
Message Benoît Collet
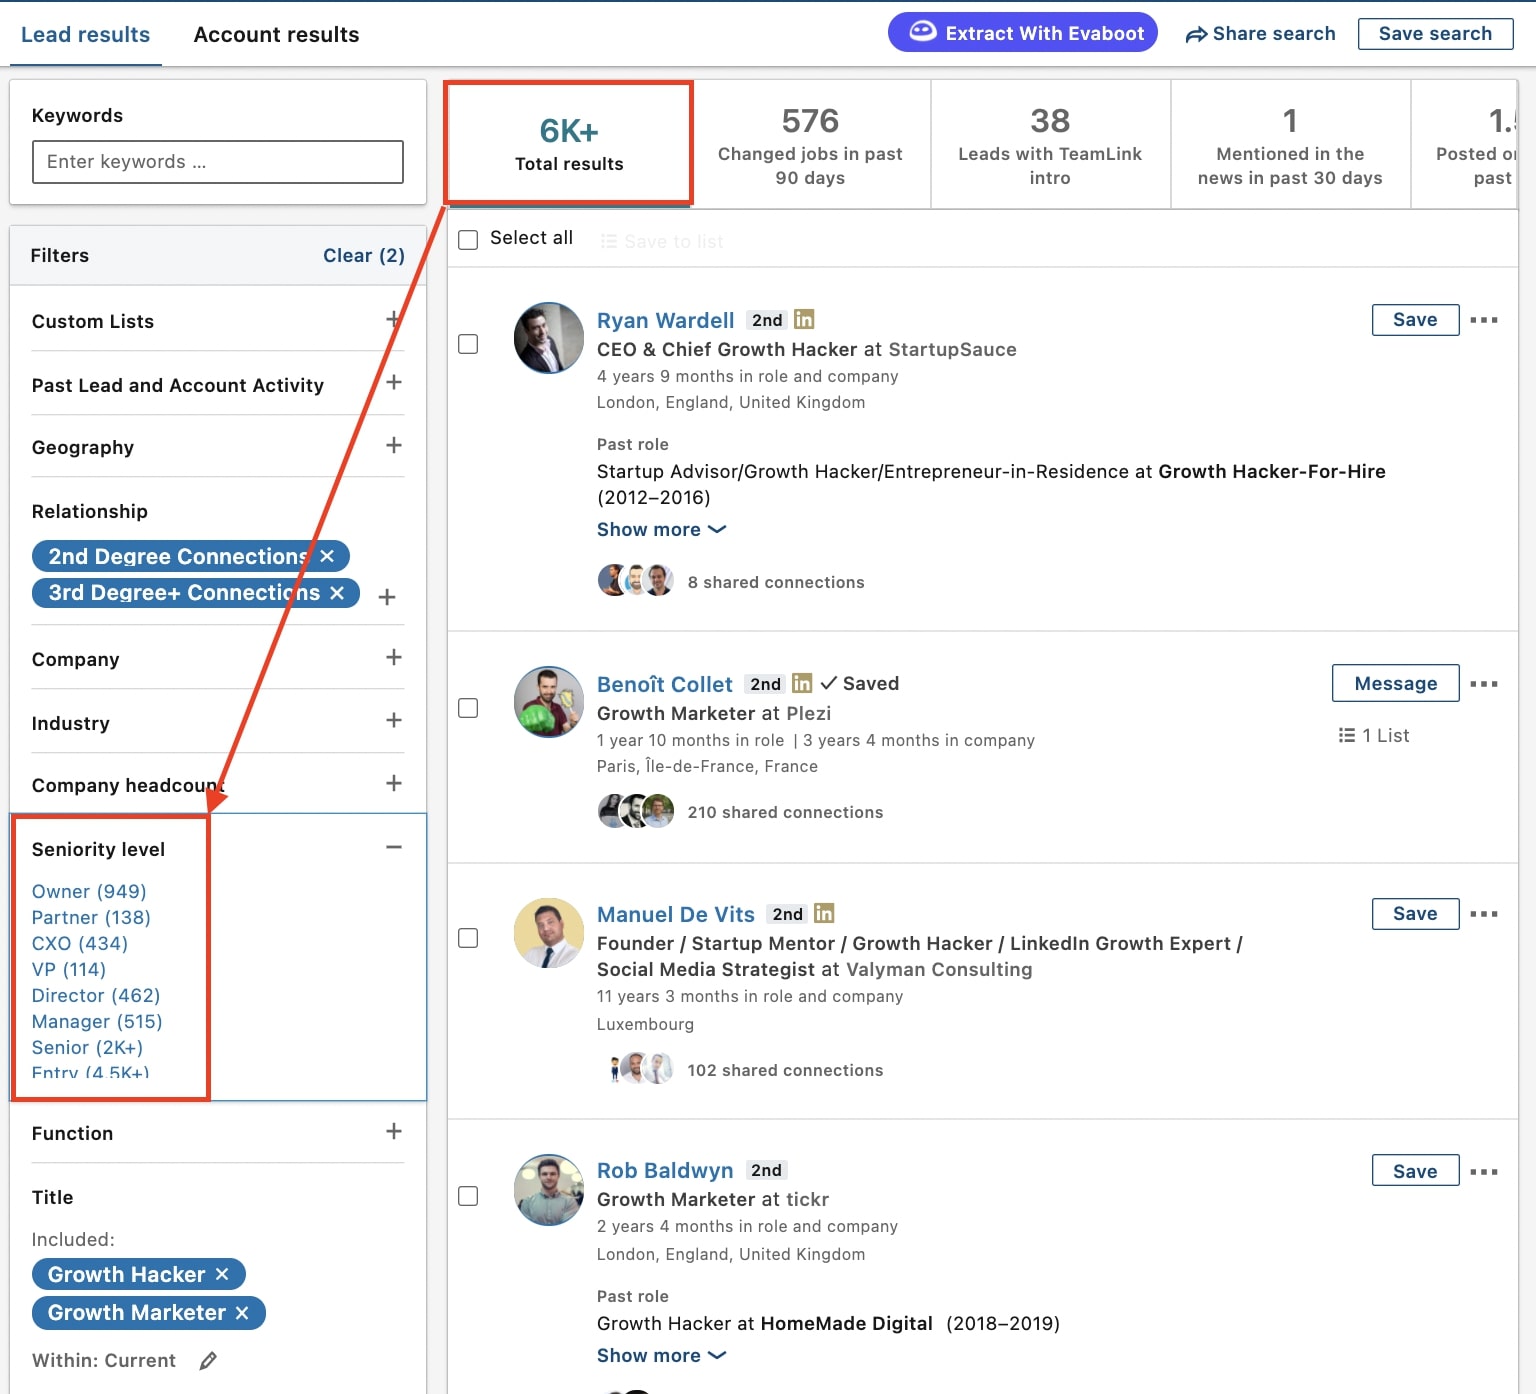[x=1395, y=684]
